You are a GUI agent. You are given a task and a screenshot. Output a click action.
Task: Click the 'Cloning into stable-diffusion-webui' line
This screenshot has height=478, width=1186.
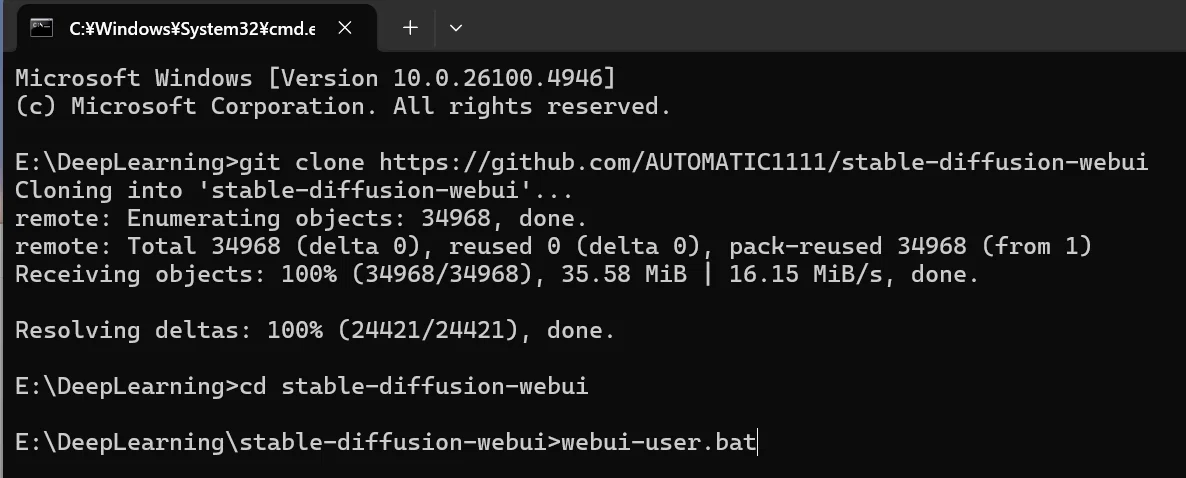coord(294,191)
